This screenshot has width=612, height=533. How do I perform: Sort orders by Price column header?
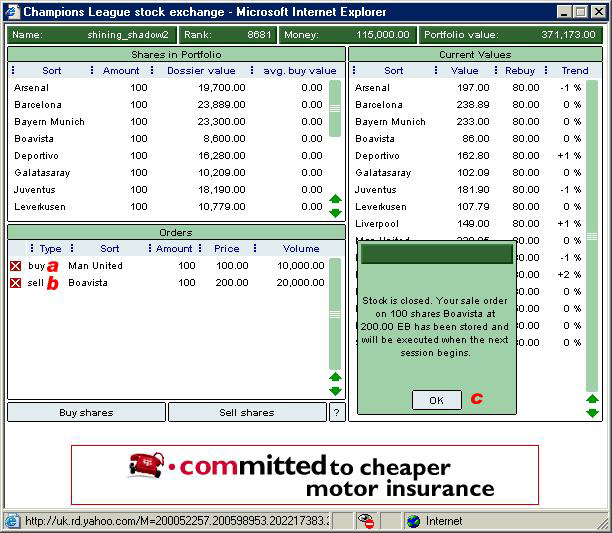pyautogui.click(x=226, y=249)
